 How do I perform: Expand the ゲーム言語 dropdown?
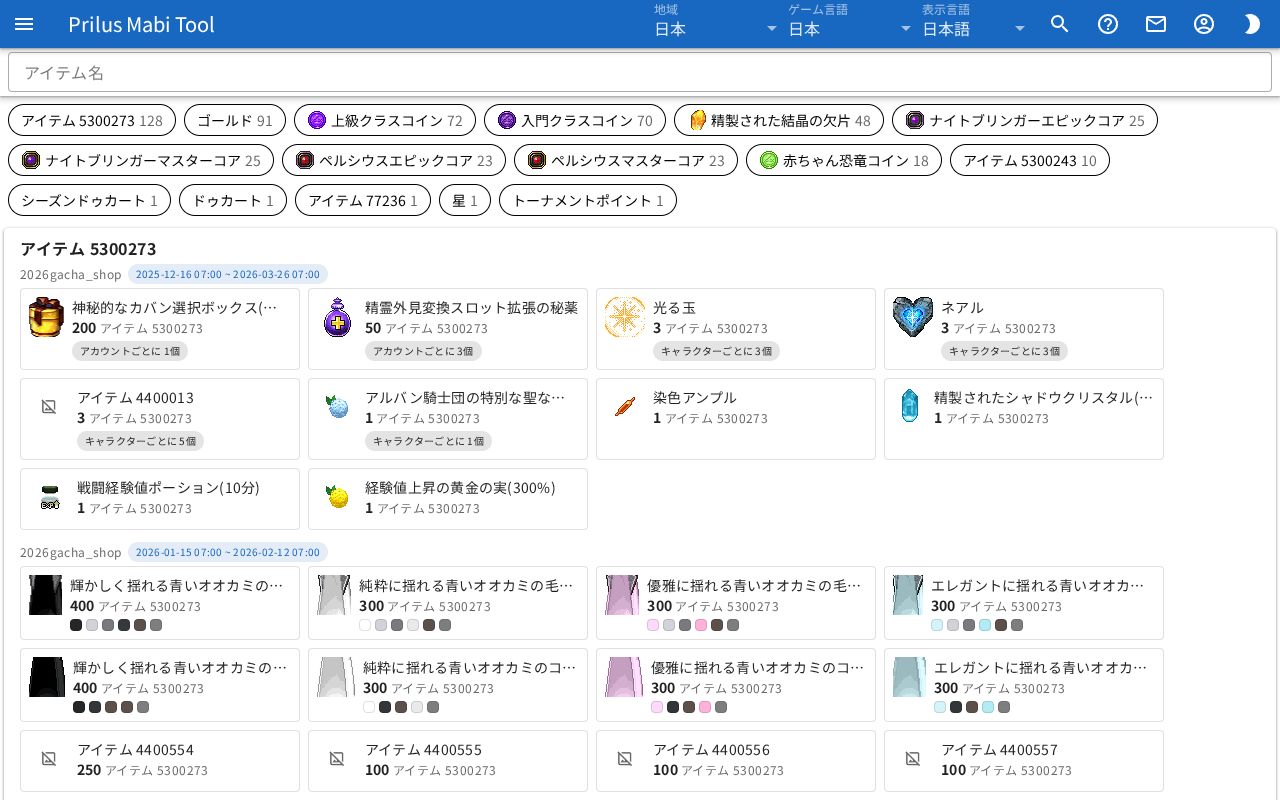(850, 24)
